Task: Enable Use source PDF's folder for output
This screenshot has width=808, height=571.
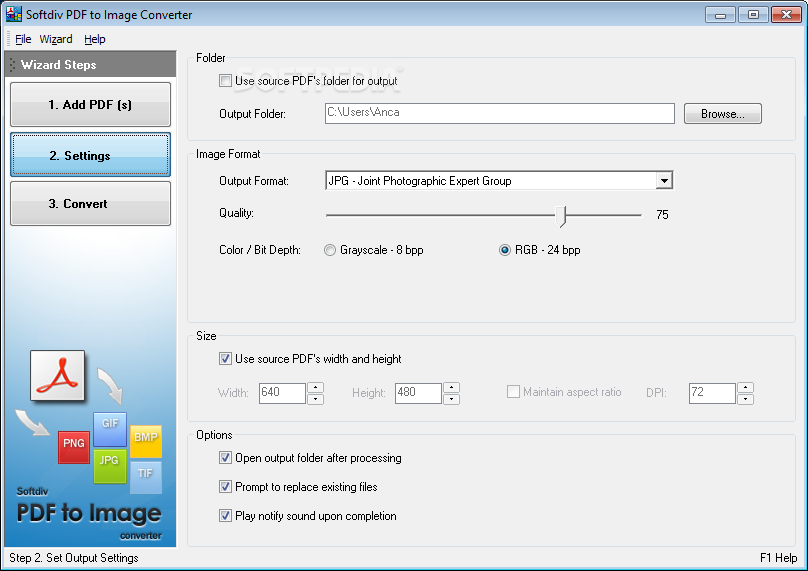Action: tap(225, 80)
